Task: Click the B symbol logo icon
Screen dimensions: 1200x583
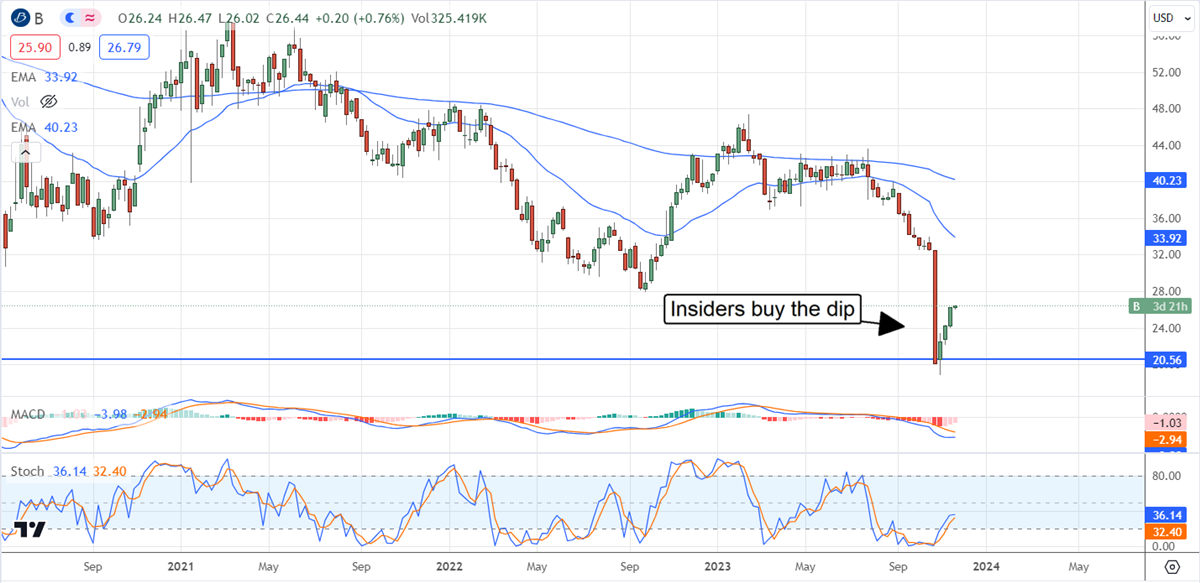Action: pyautogui.click(x=19, y=18)
